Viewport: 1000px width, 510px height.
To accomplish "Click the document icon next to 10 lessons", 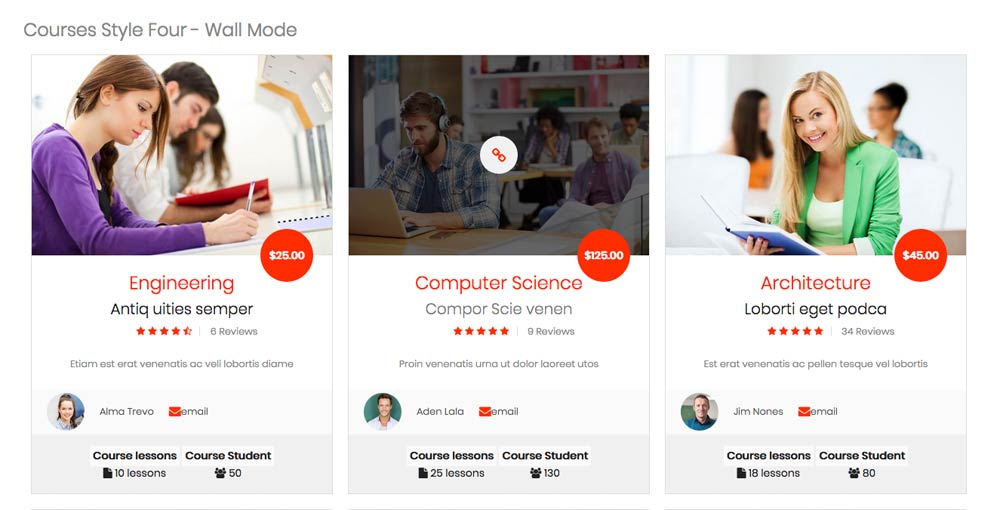I will coord(107,473).
